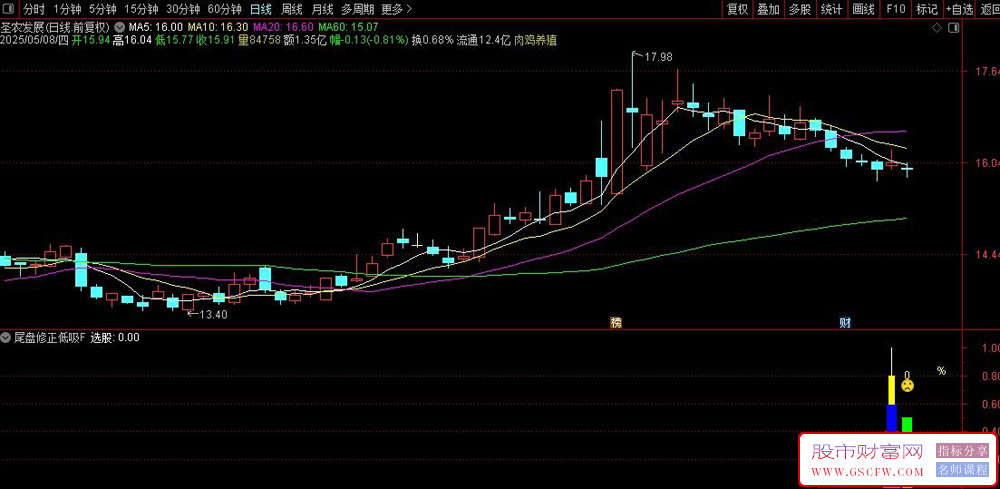The height and width of the screenshot is (489, 1000).
Task: Switch to 月线 monthly chart
Action: [322, 9]
